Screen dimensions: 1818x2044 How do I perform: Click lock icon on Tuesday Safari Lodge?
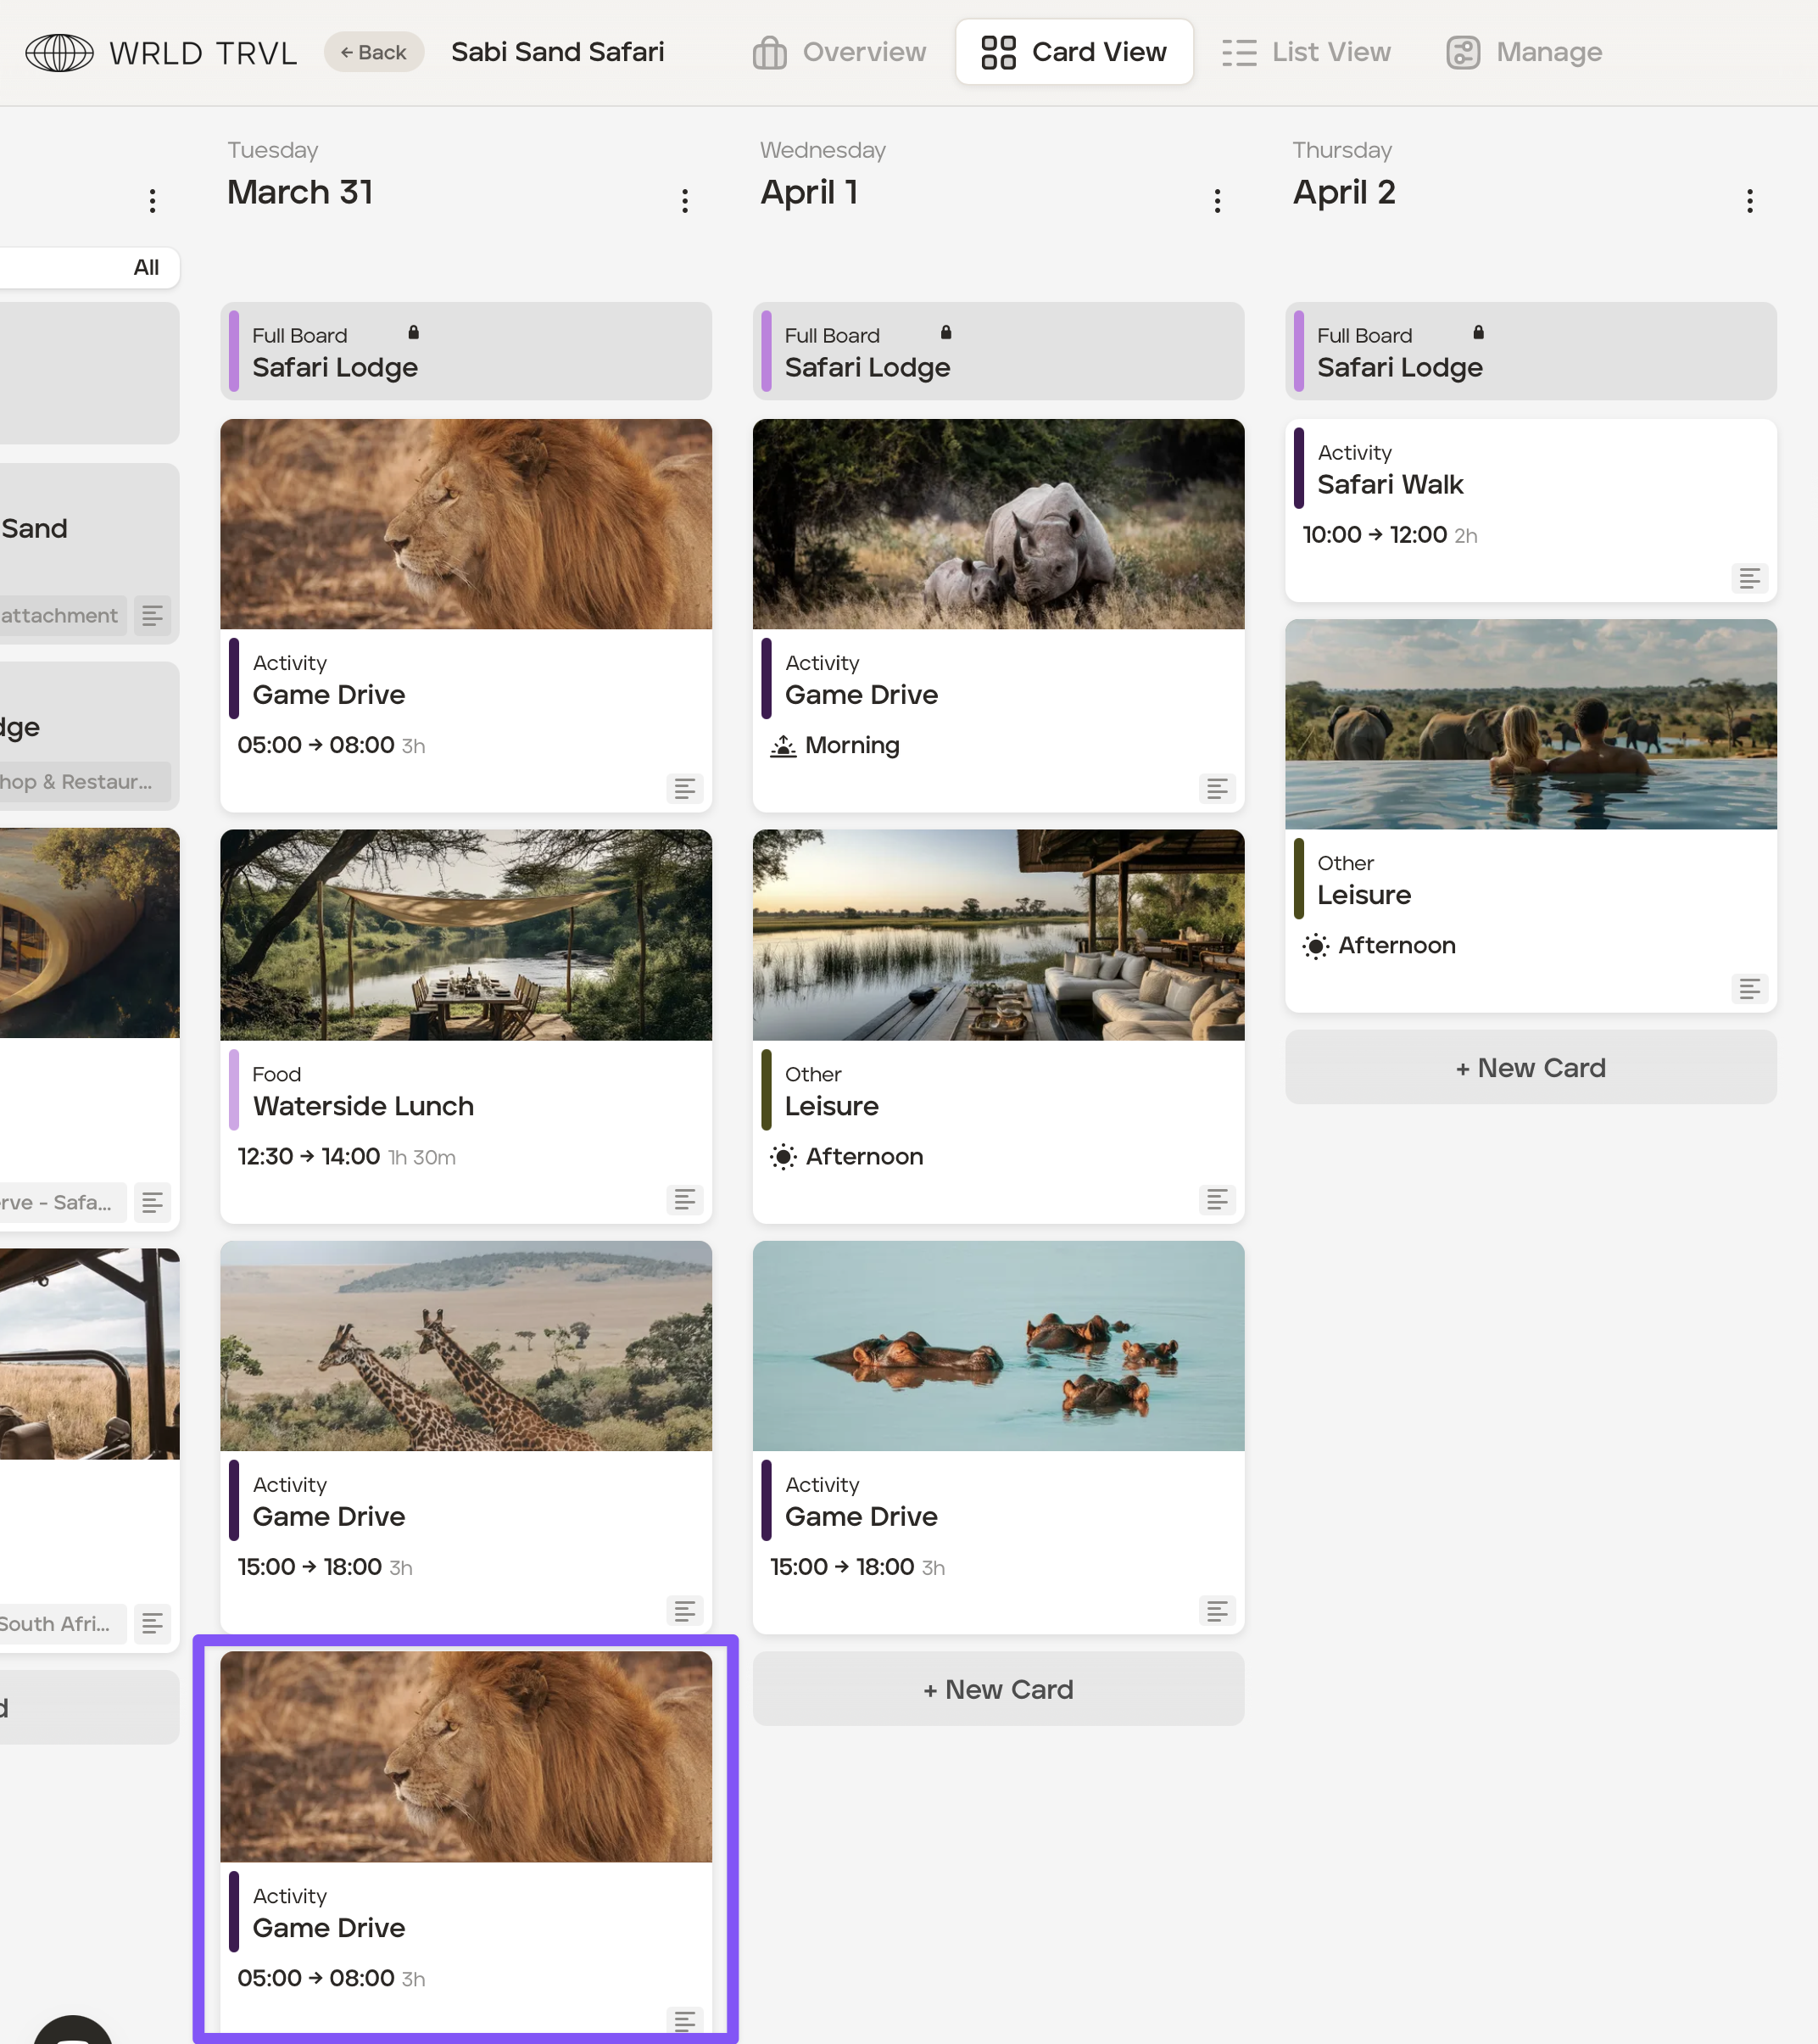pos(413,333)
